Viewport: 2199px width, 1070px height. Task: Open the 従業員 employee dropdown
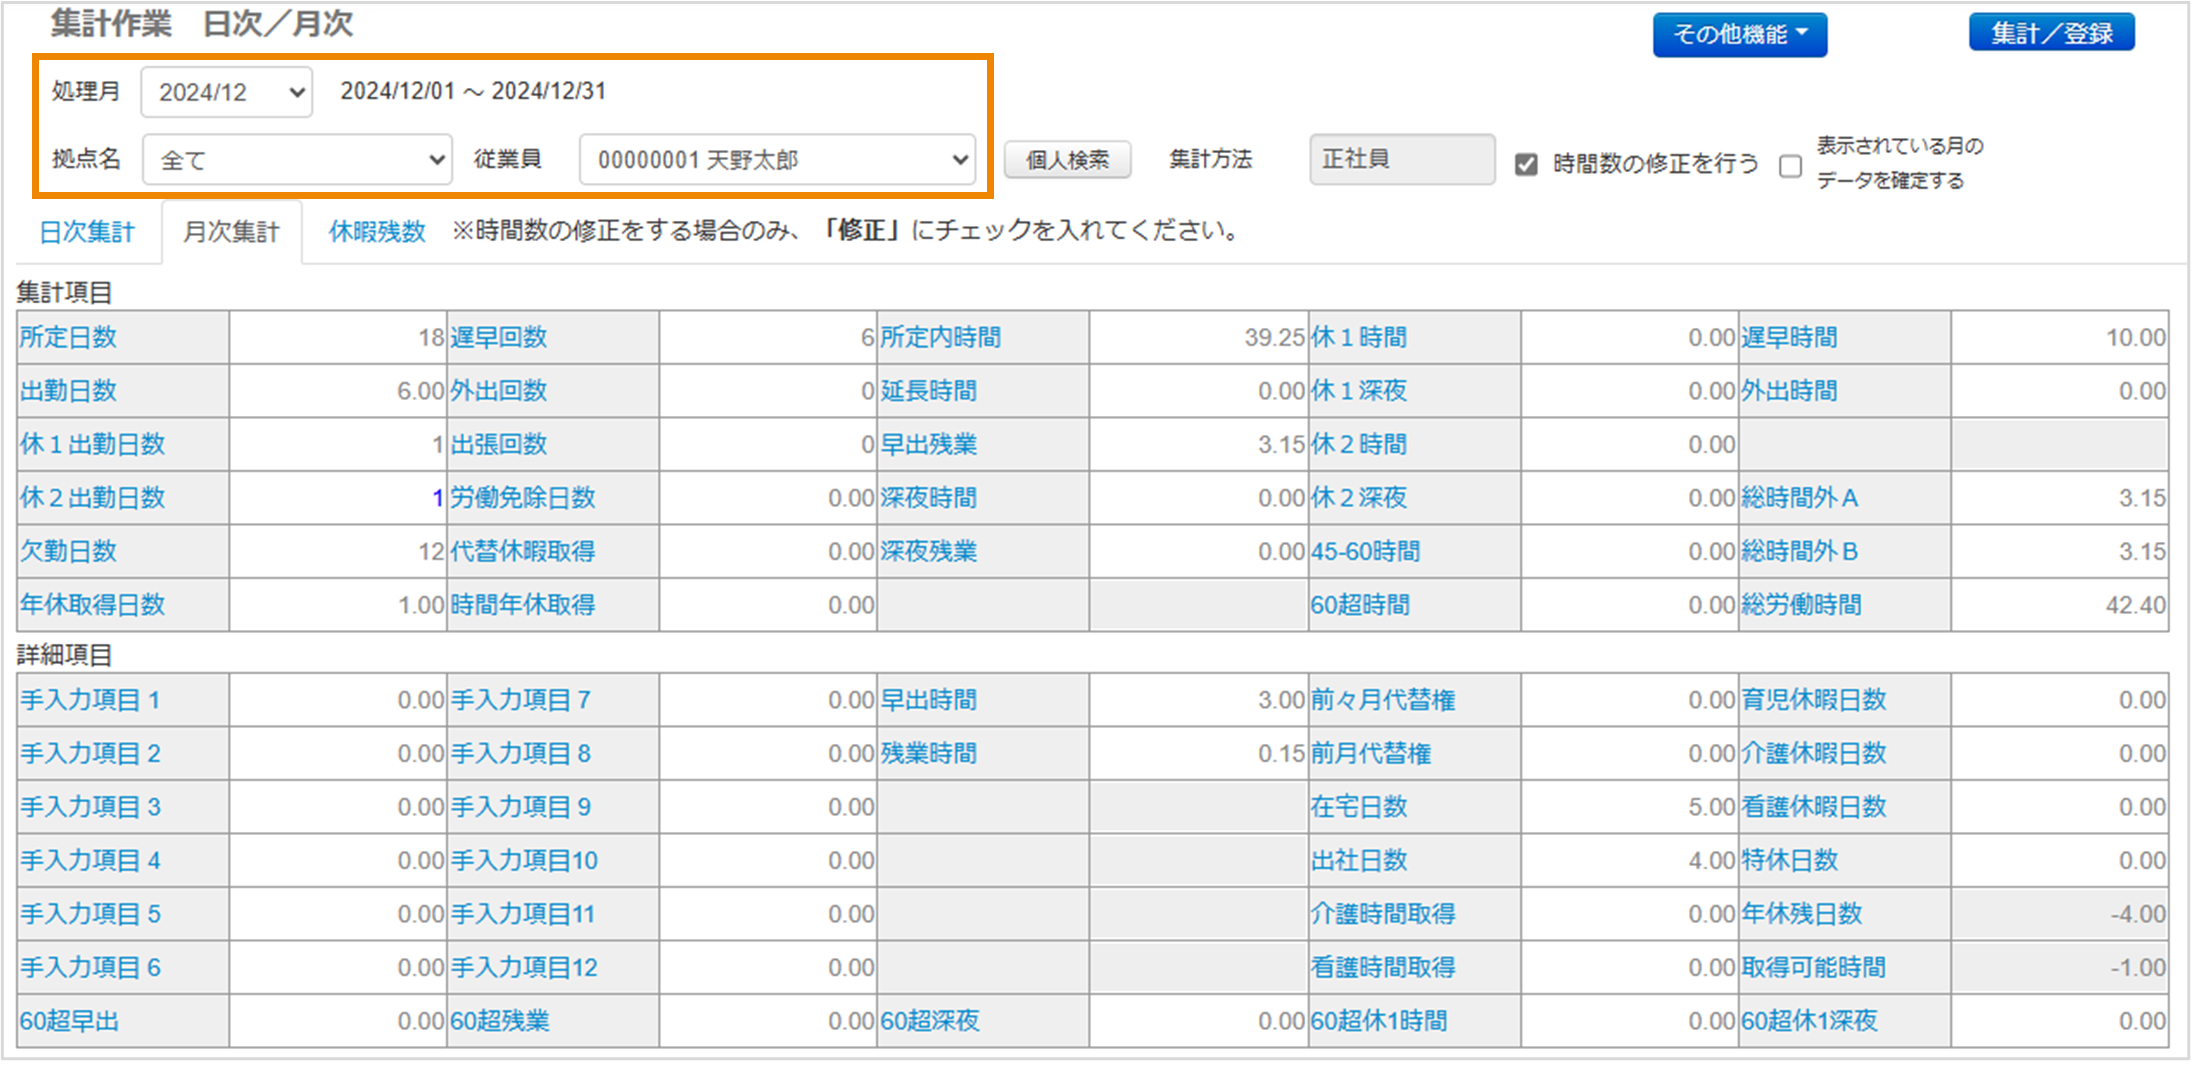(777, 160)
